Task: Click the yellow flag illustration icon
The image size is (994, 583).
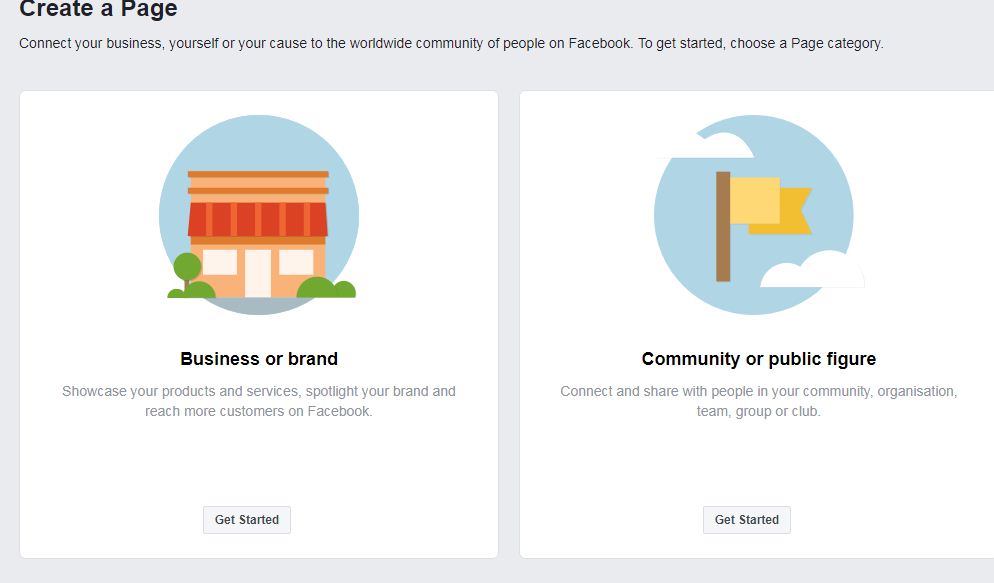Action: (x=768, y=205)
